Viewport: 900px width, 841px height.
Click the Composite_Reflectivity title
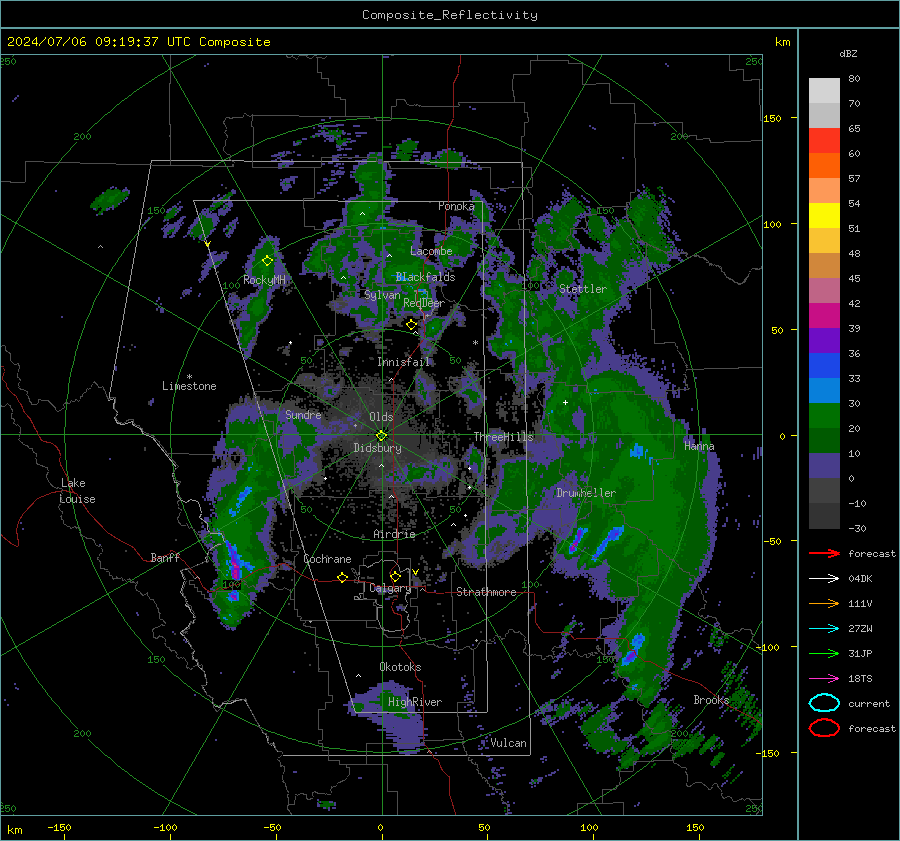[x=450, y=15]
